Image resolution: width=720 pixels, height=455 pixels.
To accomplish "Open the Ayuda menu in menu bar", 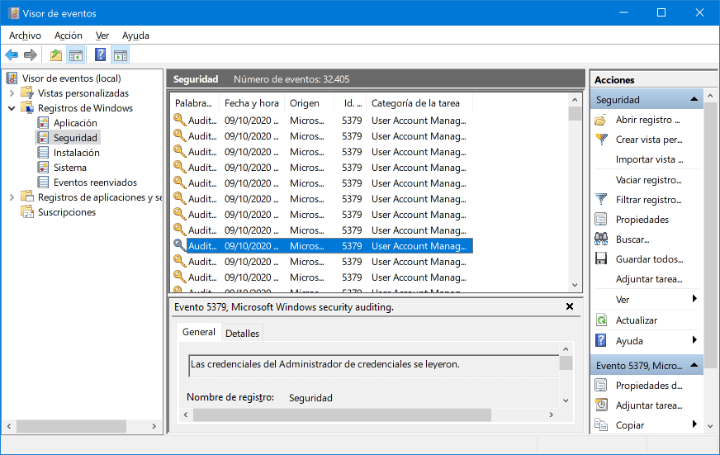I will (135, 35).
